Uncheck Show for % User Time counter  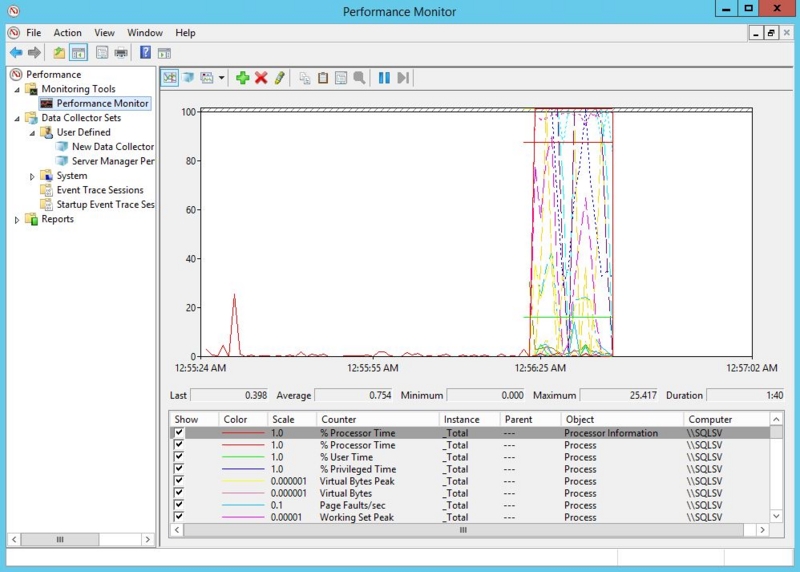click(x=180, y=457)
